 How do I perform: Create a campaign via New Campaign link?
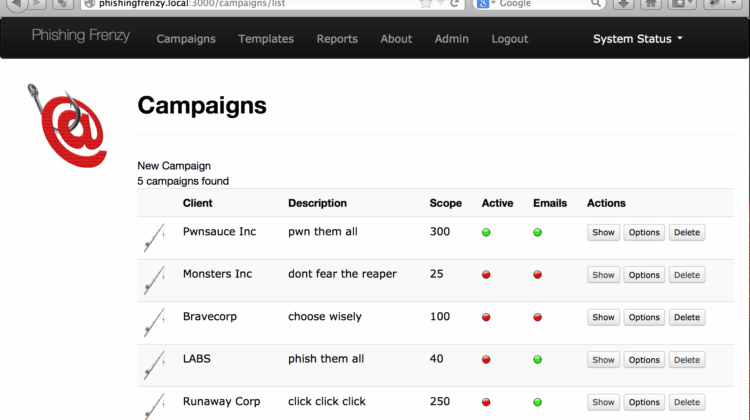click(x=174, y=166)
